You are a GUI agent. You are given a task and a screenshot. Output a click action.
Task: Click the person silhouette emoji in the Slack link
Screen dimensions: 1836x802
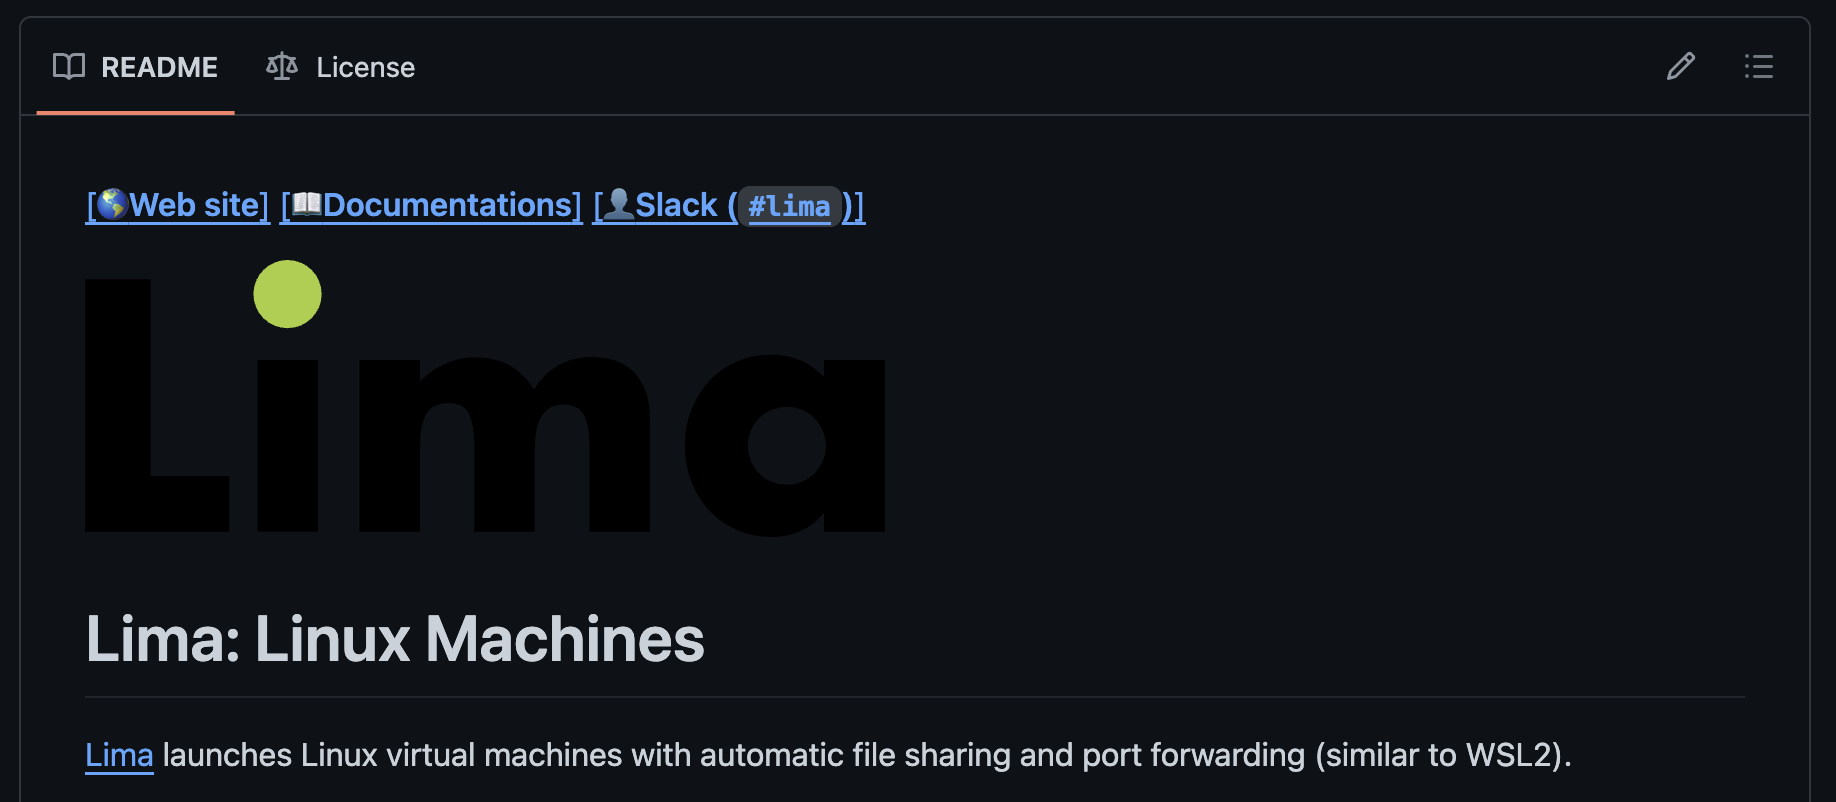point(618,204)
